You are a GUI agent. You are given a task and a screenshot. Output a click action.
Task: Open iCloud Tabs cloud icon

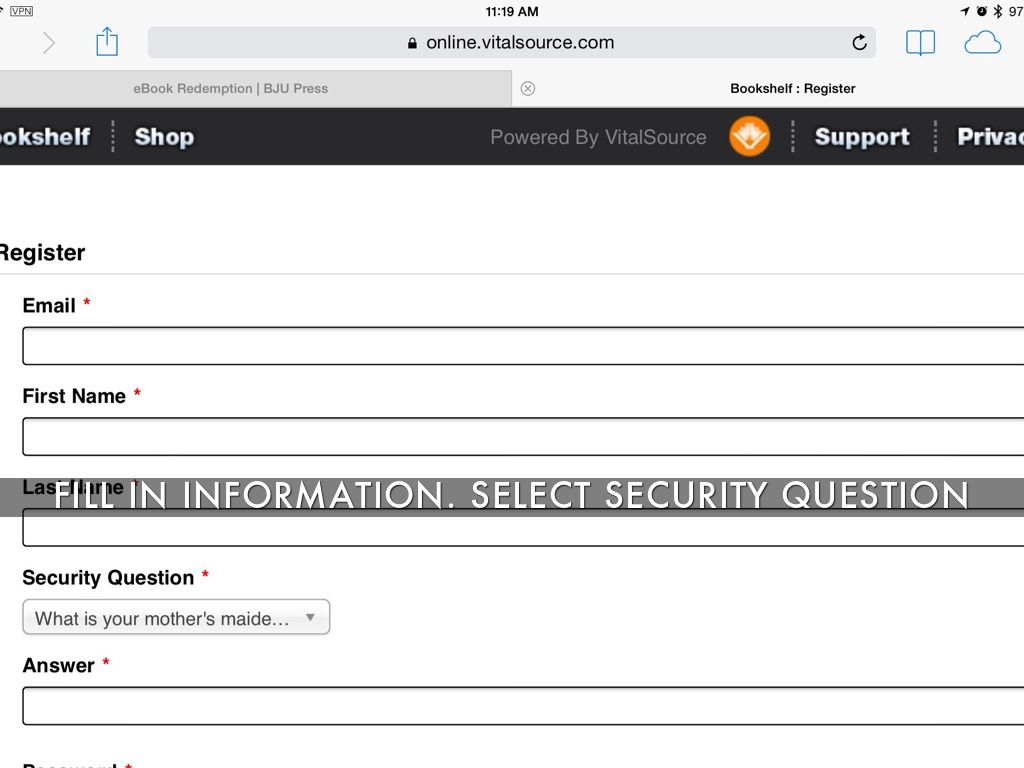coord(982,42)
